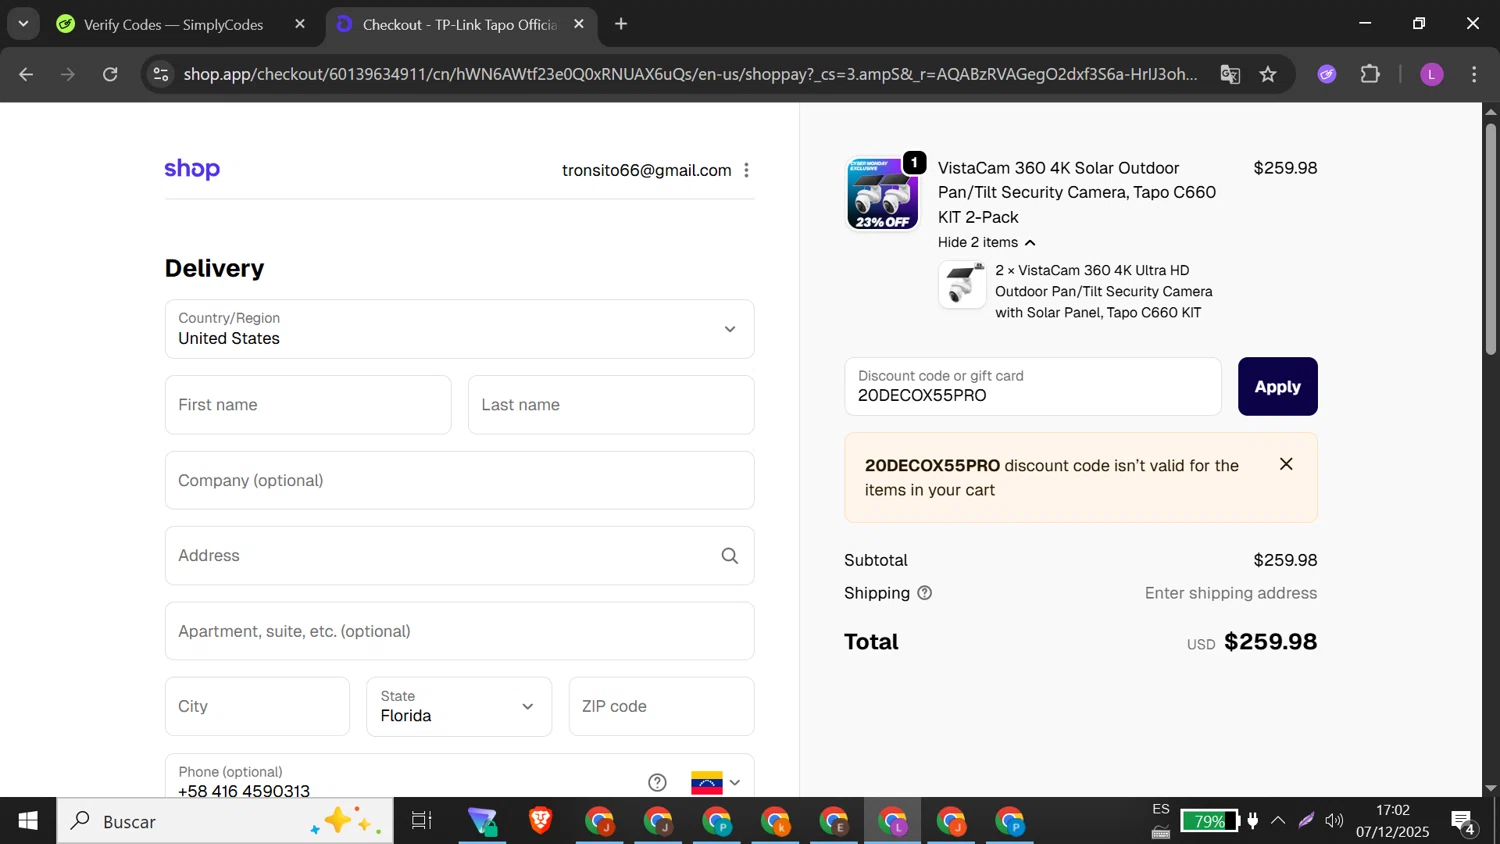
Task: Open the Windows Start menu
Action: tap(28, 821)
